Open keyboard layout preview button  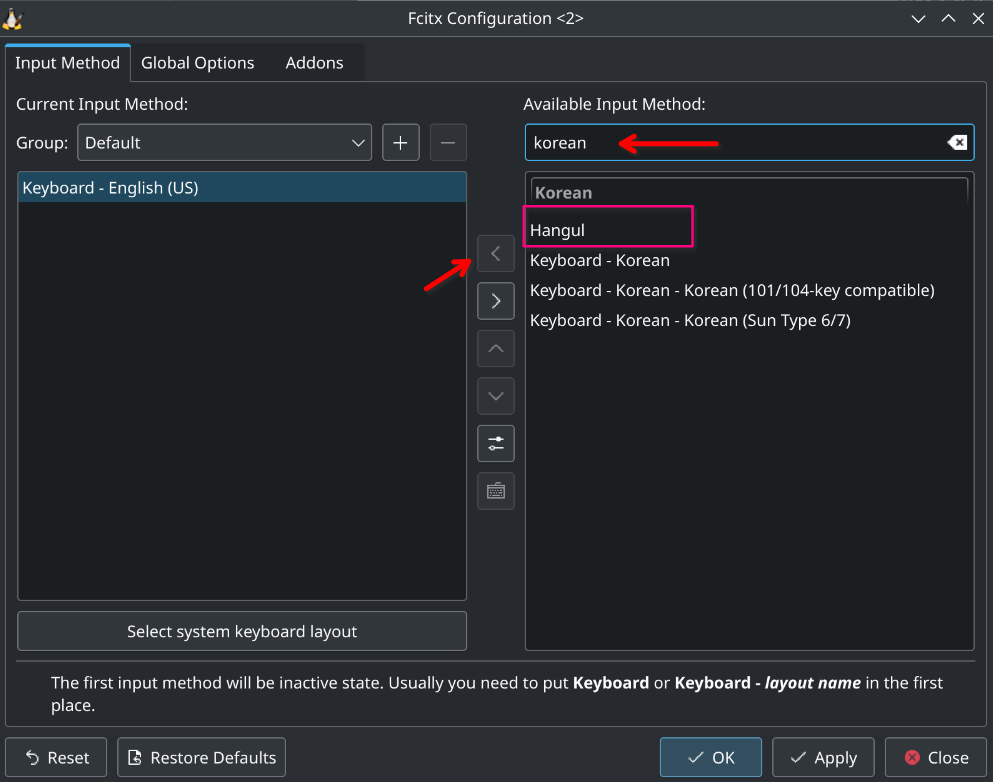pyautogui.click(x=496, y=491)
